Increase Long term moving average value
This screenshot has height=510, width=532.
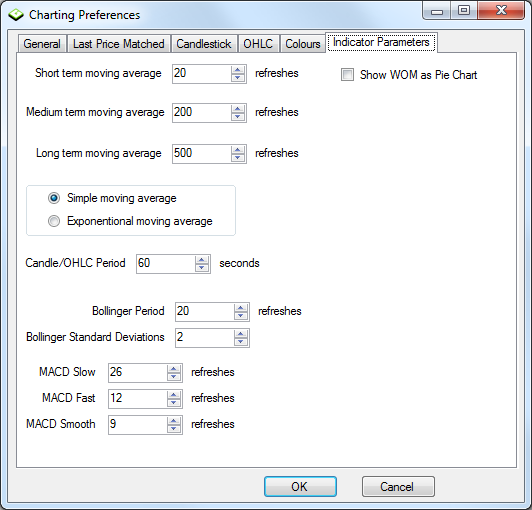coord(238,150)
